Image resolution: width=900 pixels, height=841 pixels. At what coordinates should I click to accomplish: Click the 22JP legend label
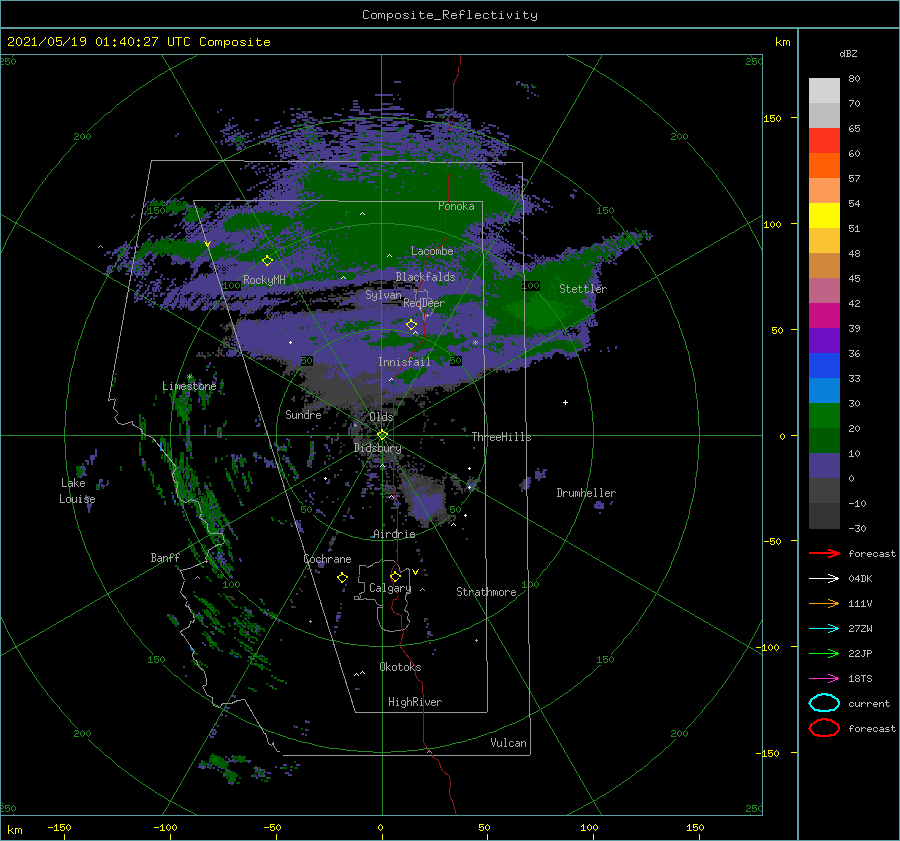click(x=860, y=653)
